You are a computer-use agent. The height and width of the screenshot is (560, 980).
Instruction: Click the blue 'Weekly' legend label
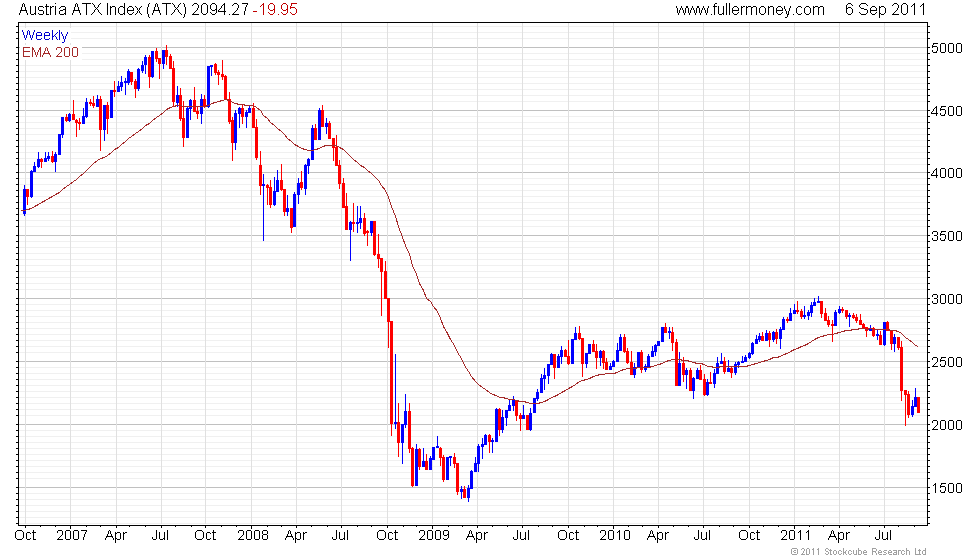(44, 36)
